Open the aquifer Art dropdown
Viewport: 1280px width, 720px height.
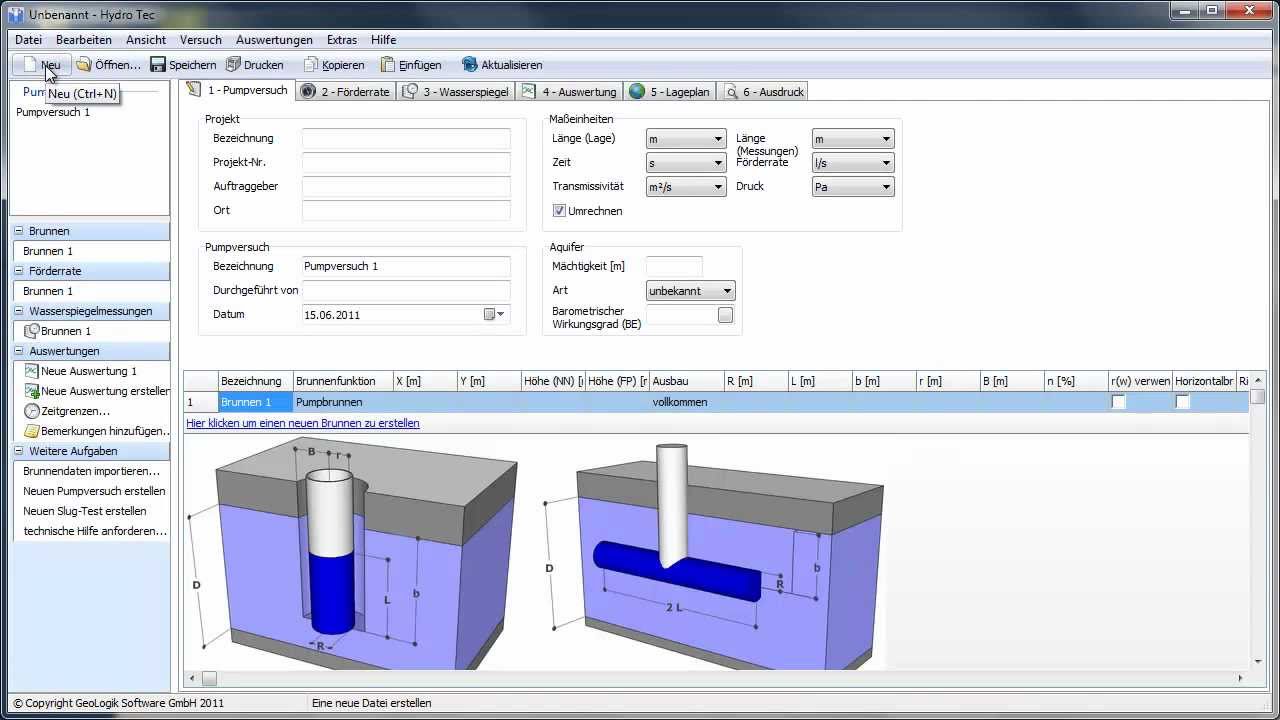tap(691, 291)
